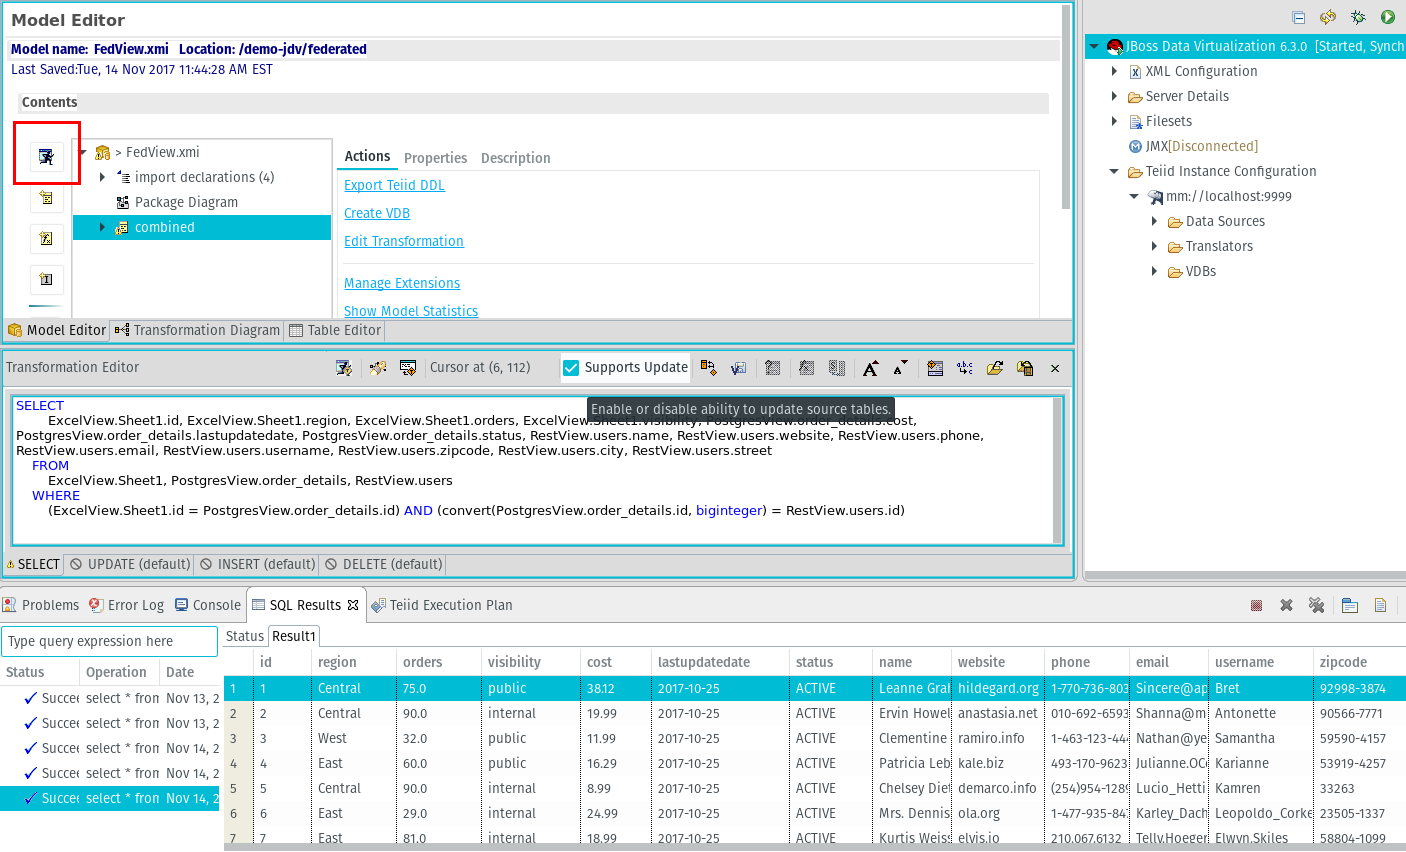
Task: Click the reconcile icon right of Supports Update
Action: point(708,368)
